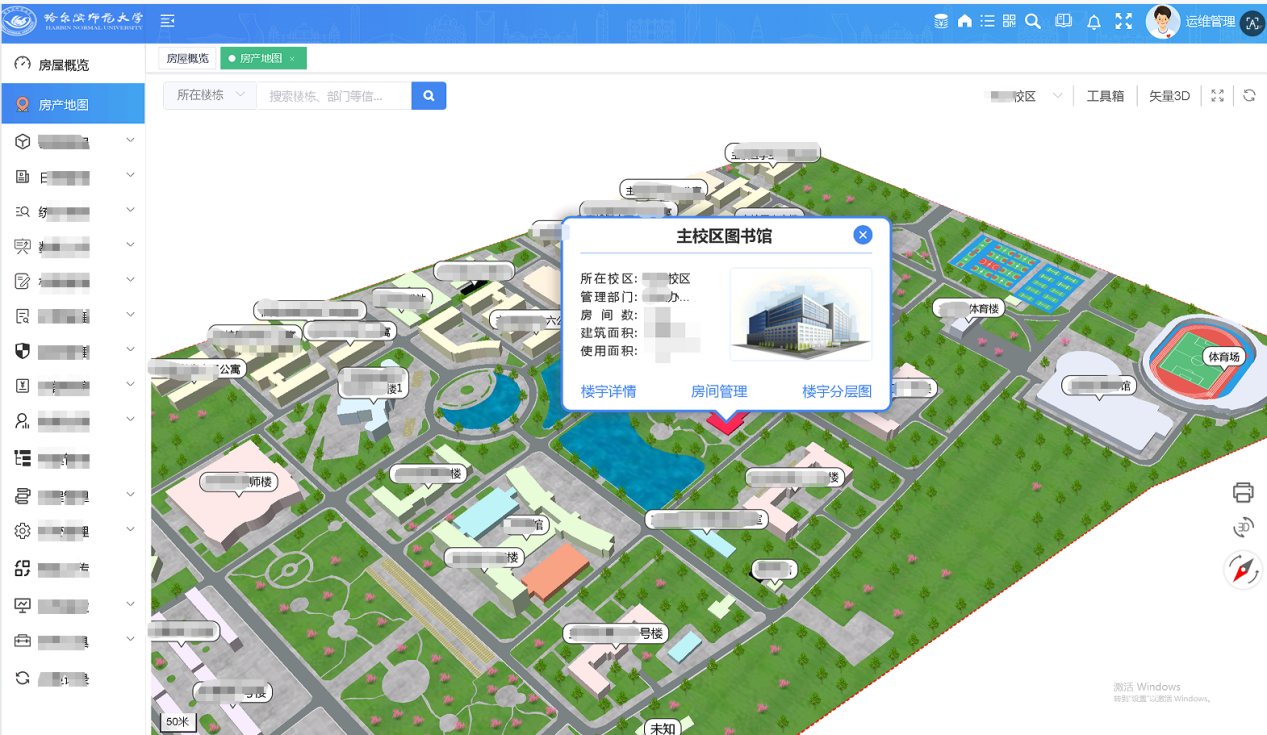Click the 楼宇详情 link in popup
The height and width of the screenshot is (735, 1267).
pyautogui.click(x=608, y=392)
